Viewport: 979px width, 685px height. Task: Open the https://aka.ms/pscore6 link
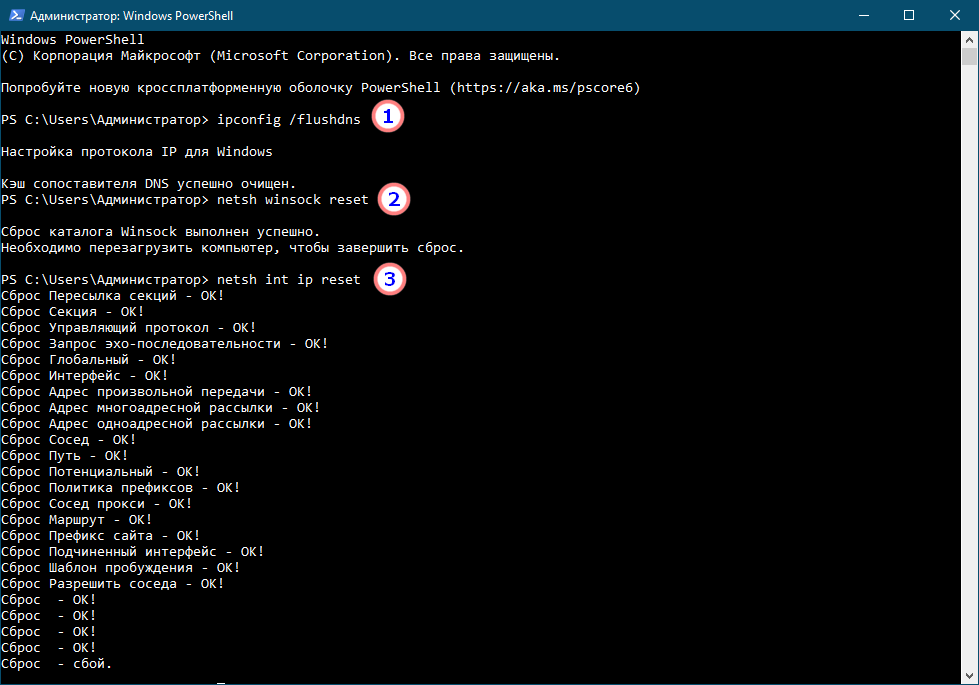(x=542, y=88)
